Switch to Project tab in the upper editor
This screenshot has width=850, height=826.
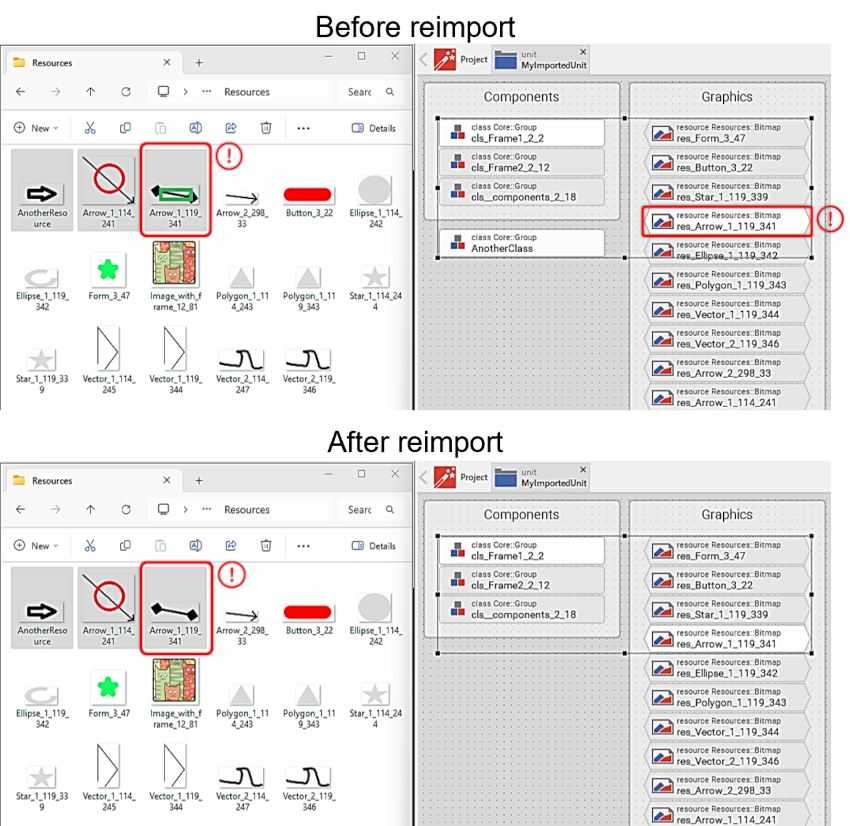point(461,59)
